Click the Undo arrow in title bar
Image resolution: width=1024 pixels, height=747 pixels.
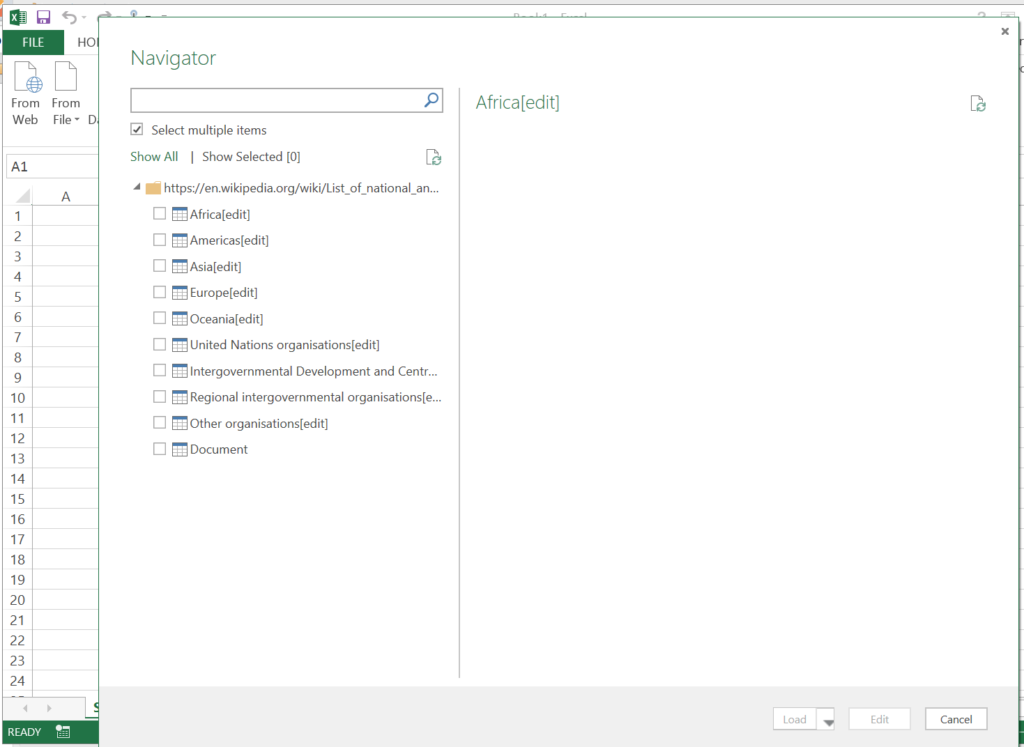[68, 17]
